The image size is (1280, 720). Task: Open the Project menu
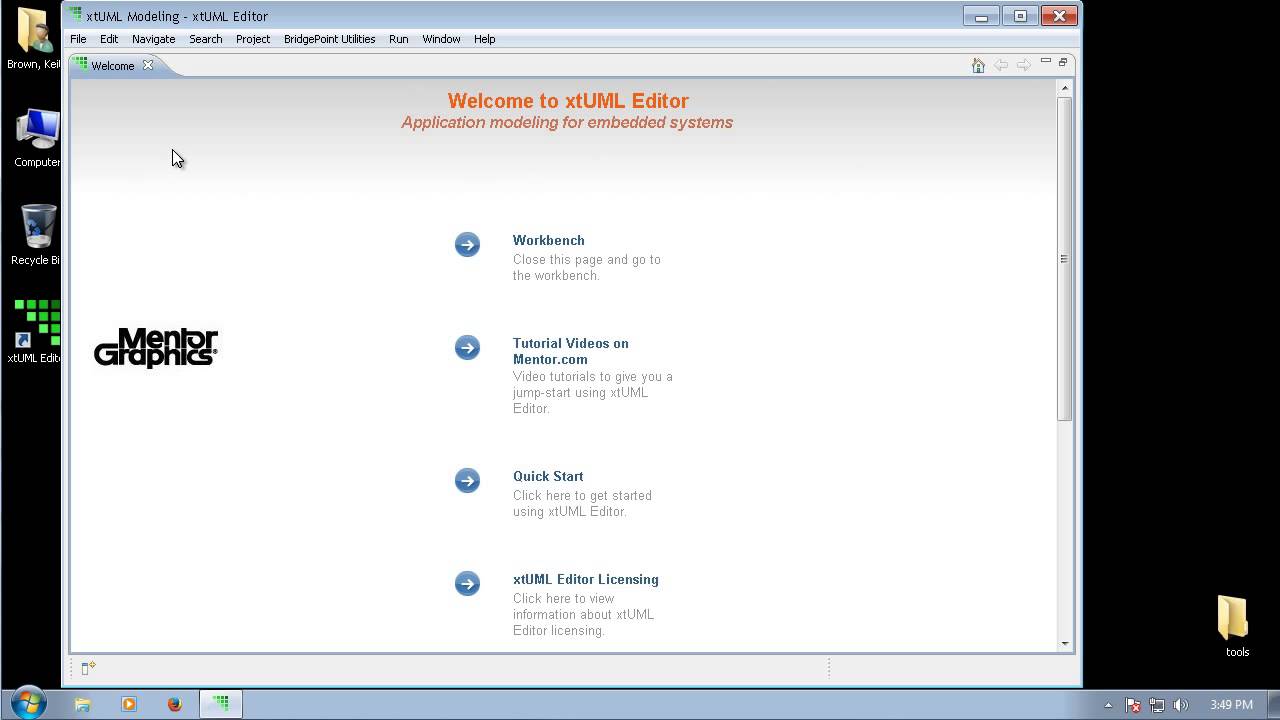pyautogui.click(x=253, y=39)
